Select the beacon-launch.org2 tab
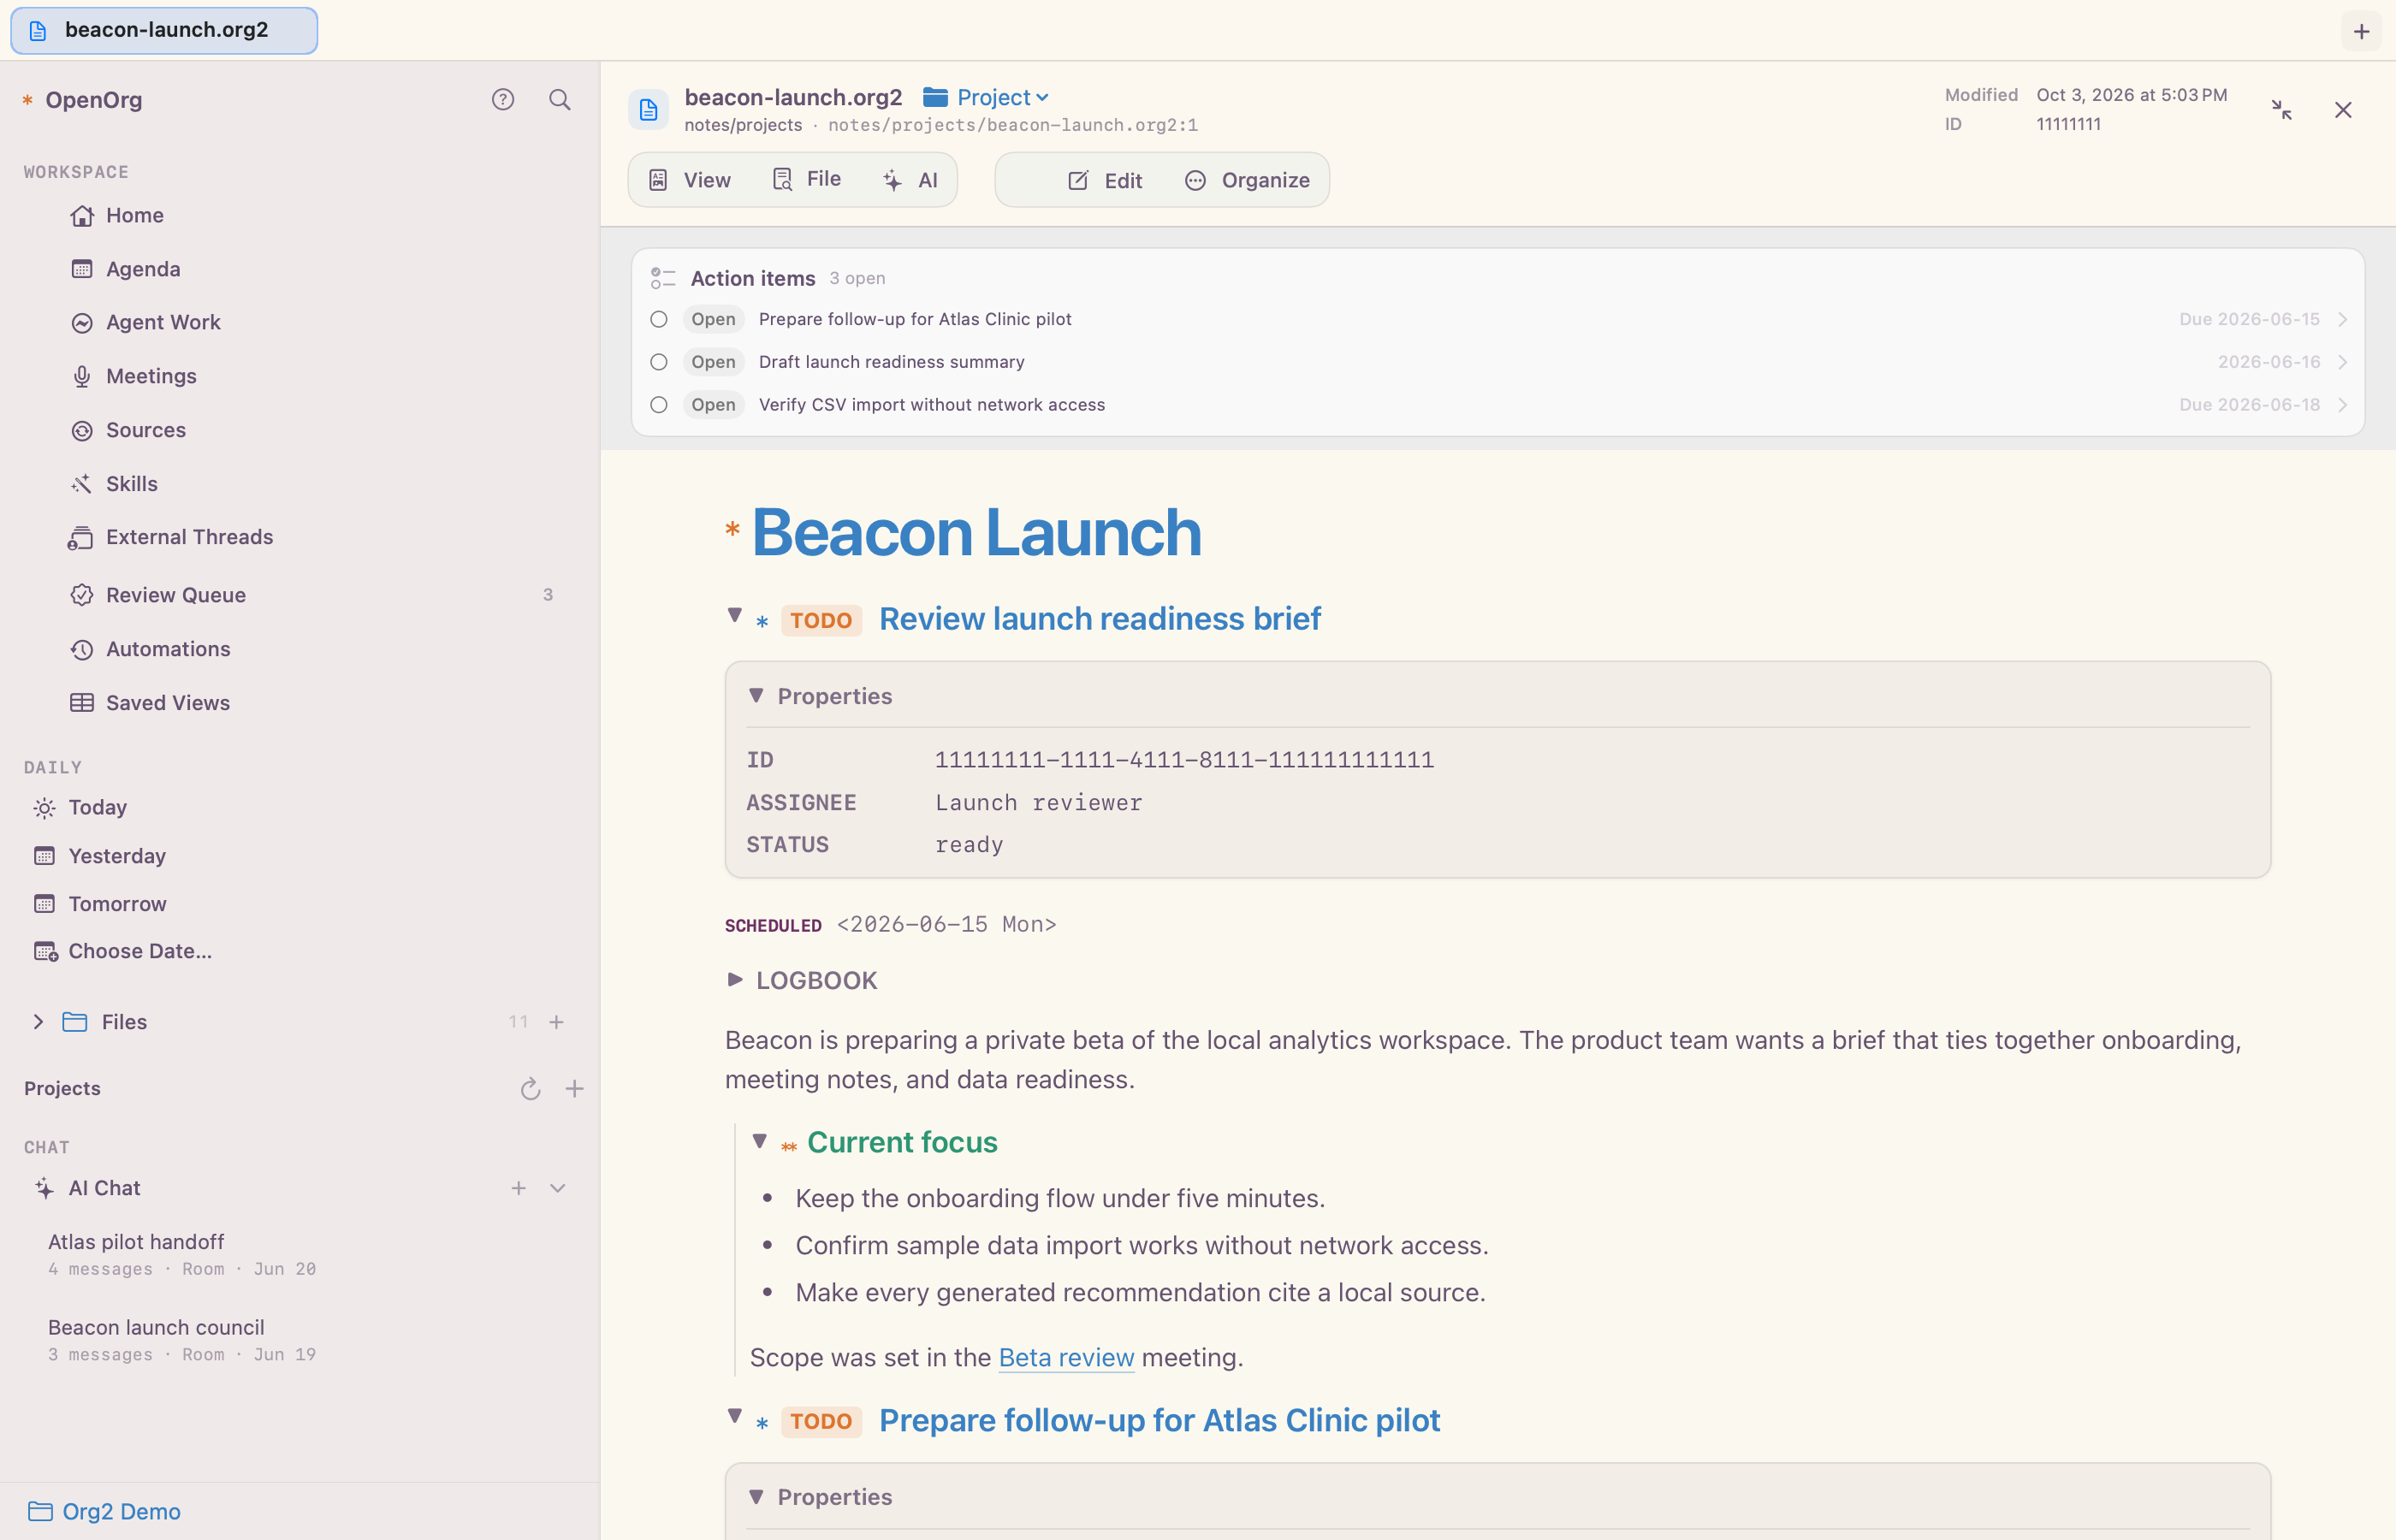 (164, 30)
